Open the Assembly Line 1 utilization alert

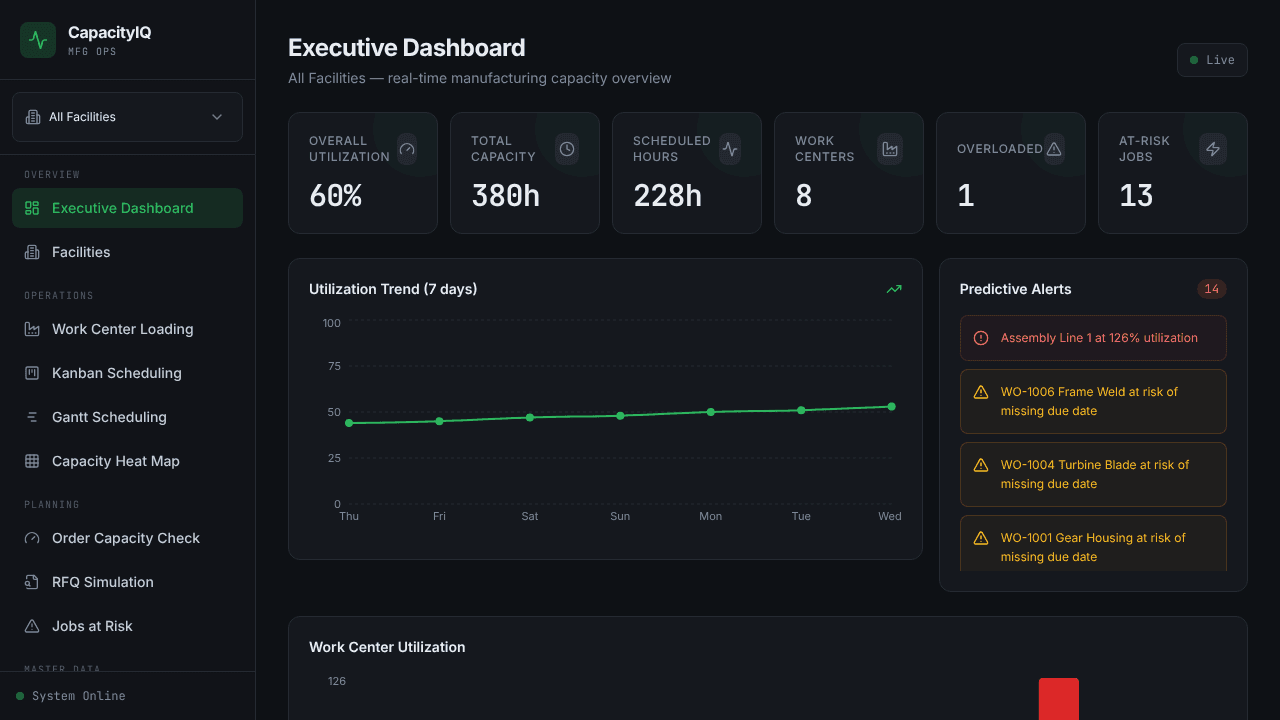tap(1093, 338)
